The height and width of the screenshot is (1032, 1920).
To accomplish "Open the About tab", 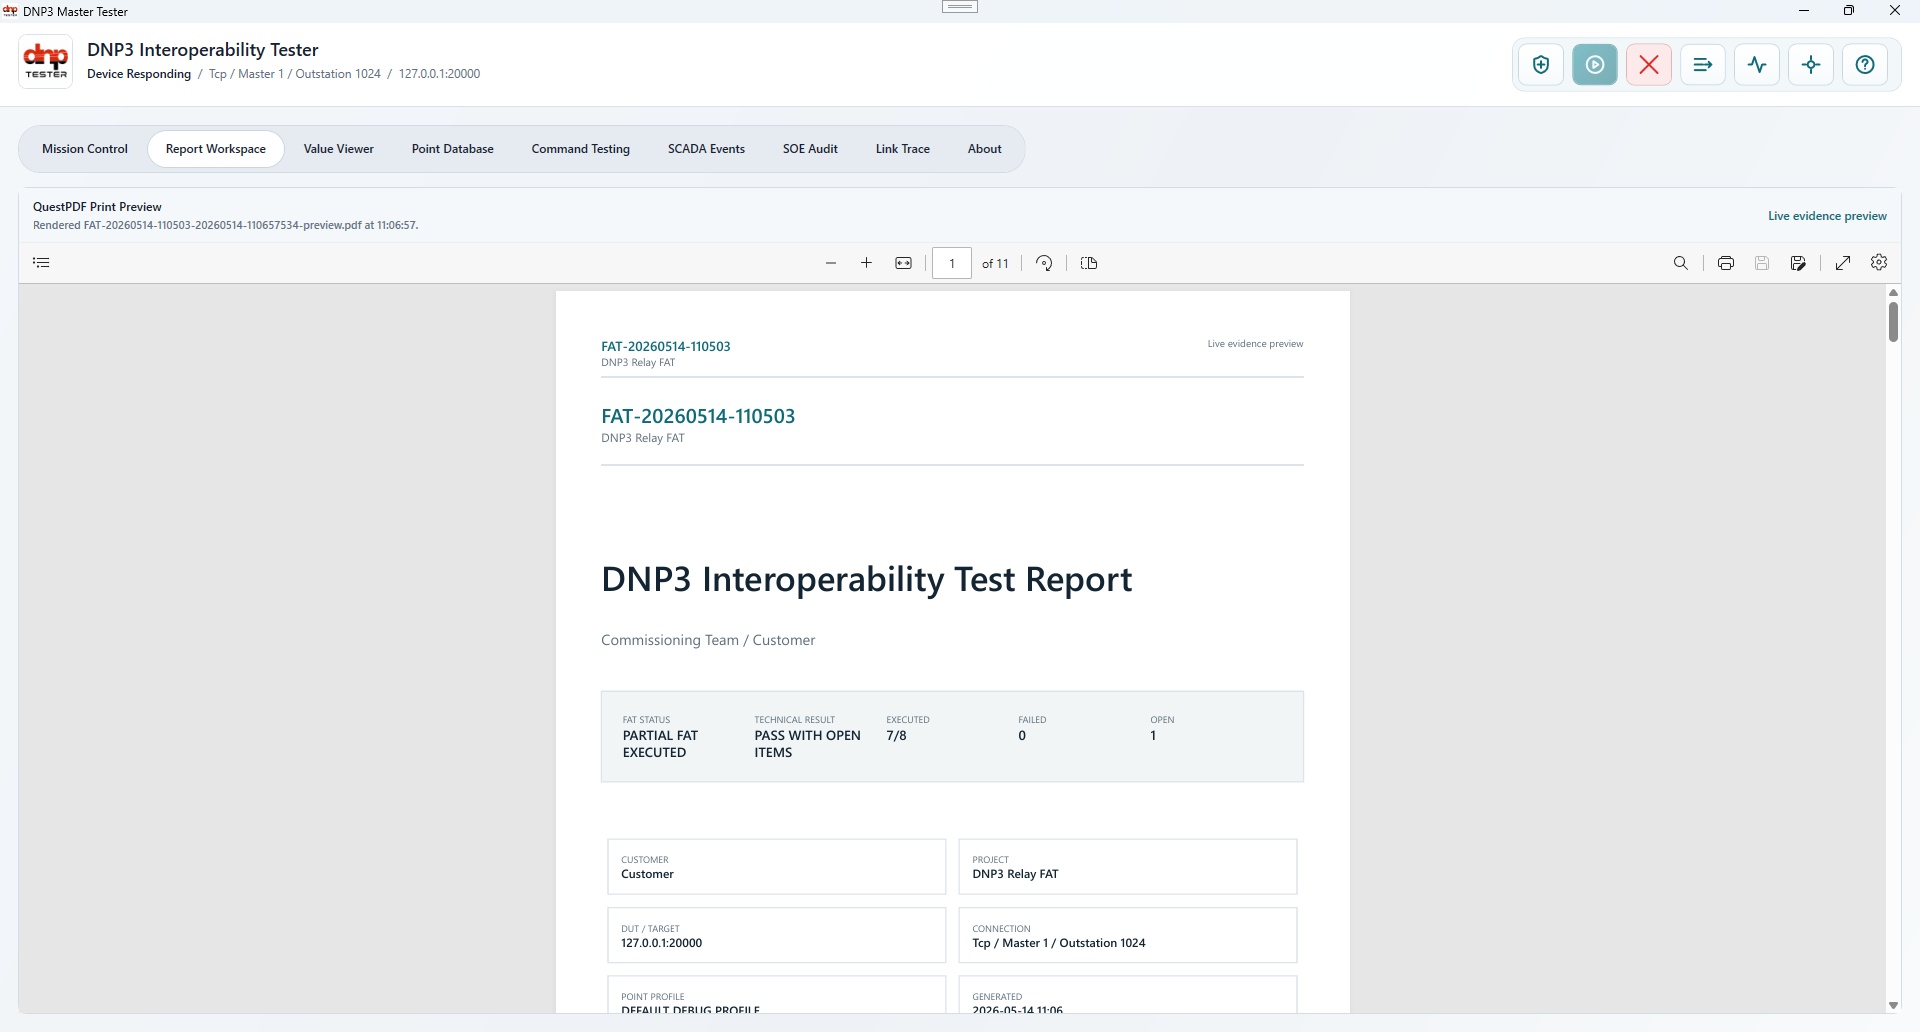I will coord(985,149).
